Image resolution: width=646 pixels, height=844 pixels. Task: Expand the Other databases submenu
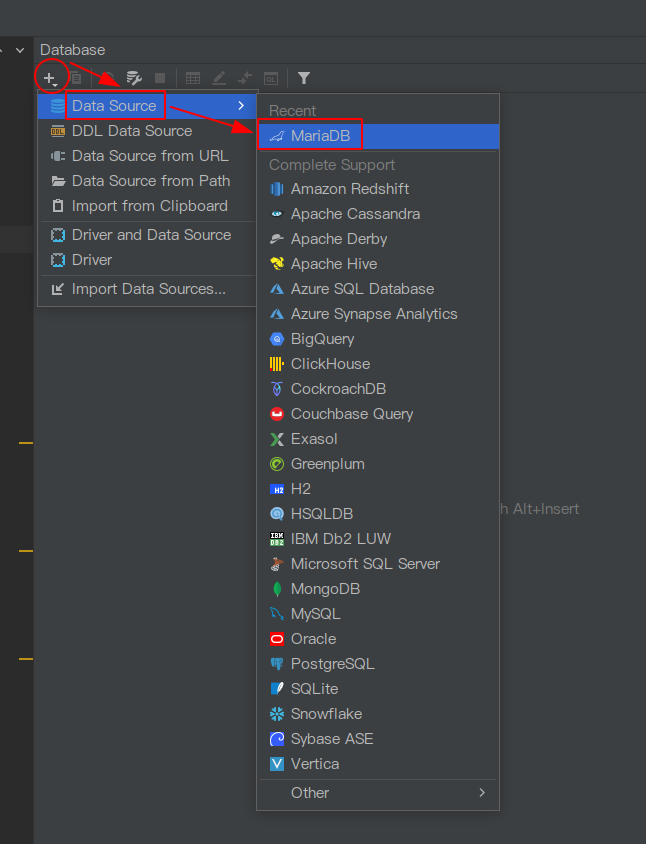482,792
